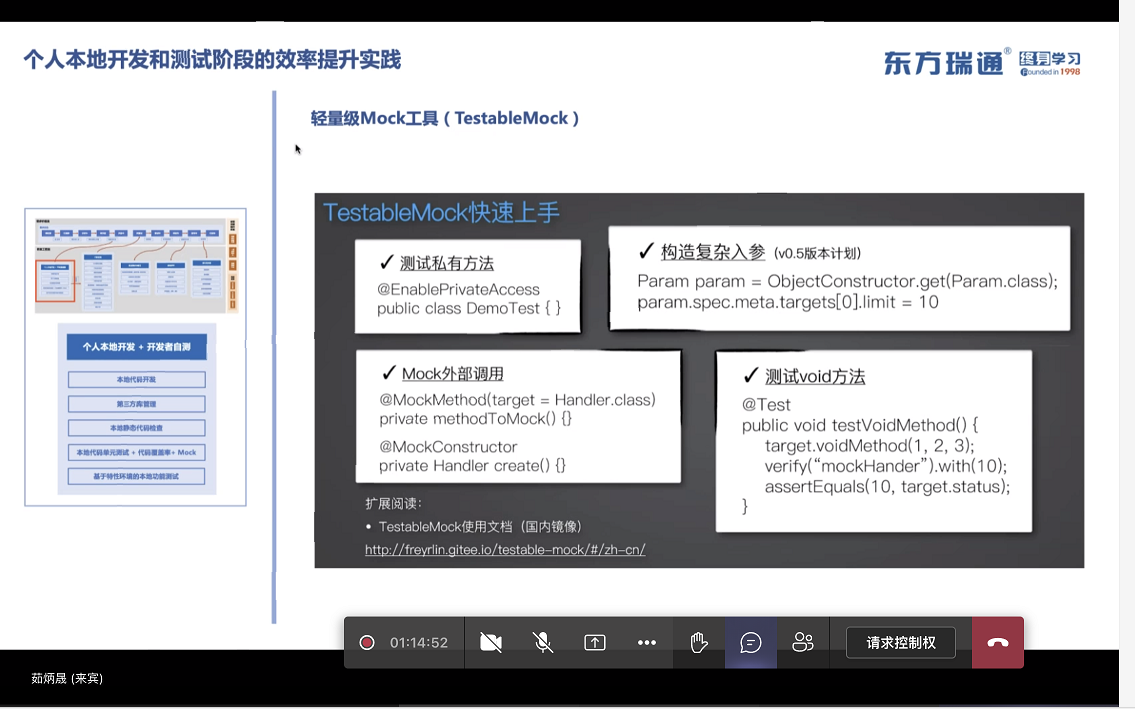Image resolution: width=1135 pixels, height=709 pixels.
Task: Open the chat panel
Action: coord(751,642)
